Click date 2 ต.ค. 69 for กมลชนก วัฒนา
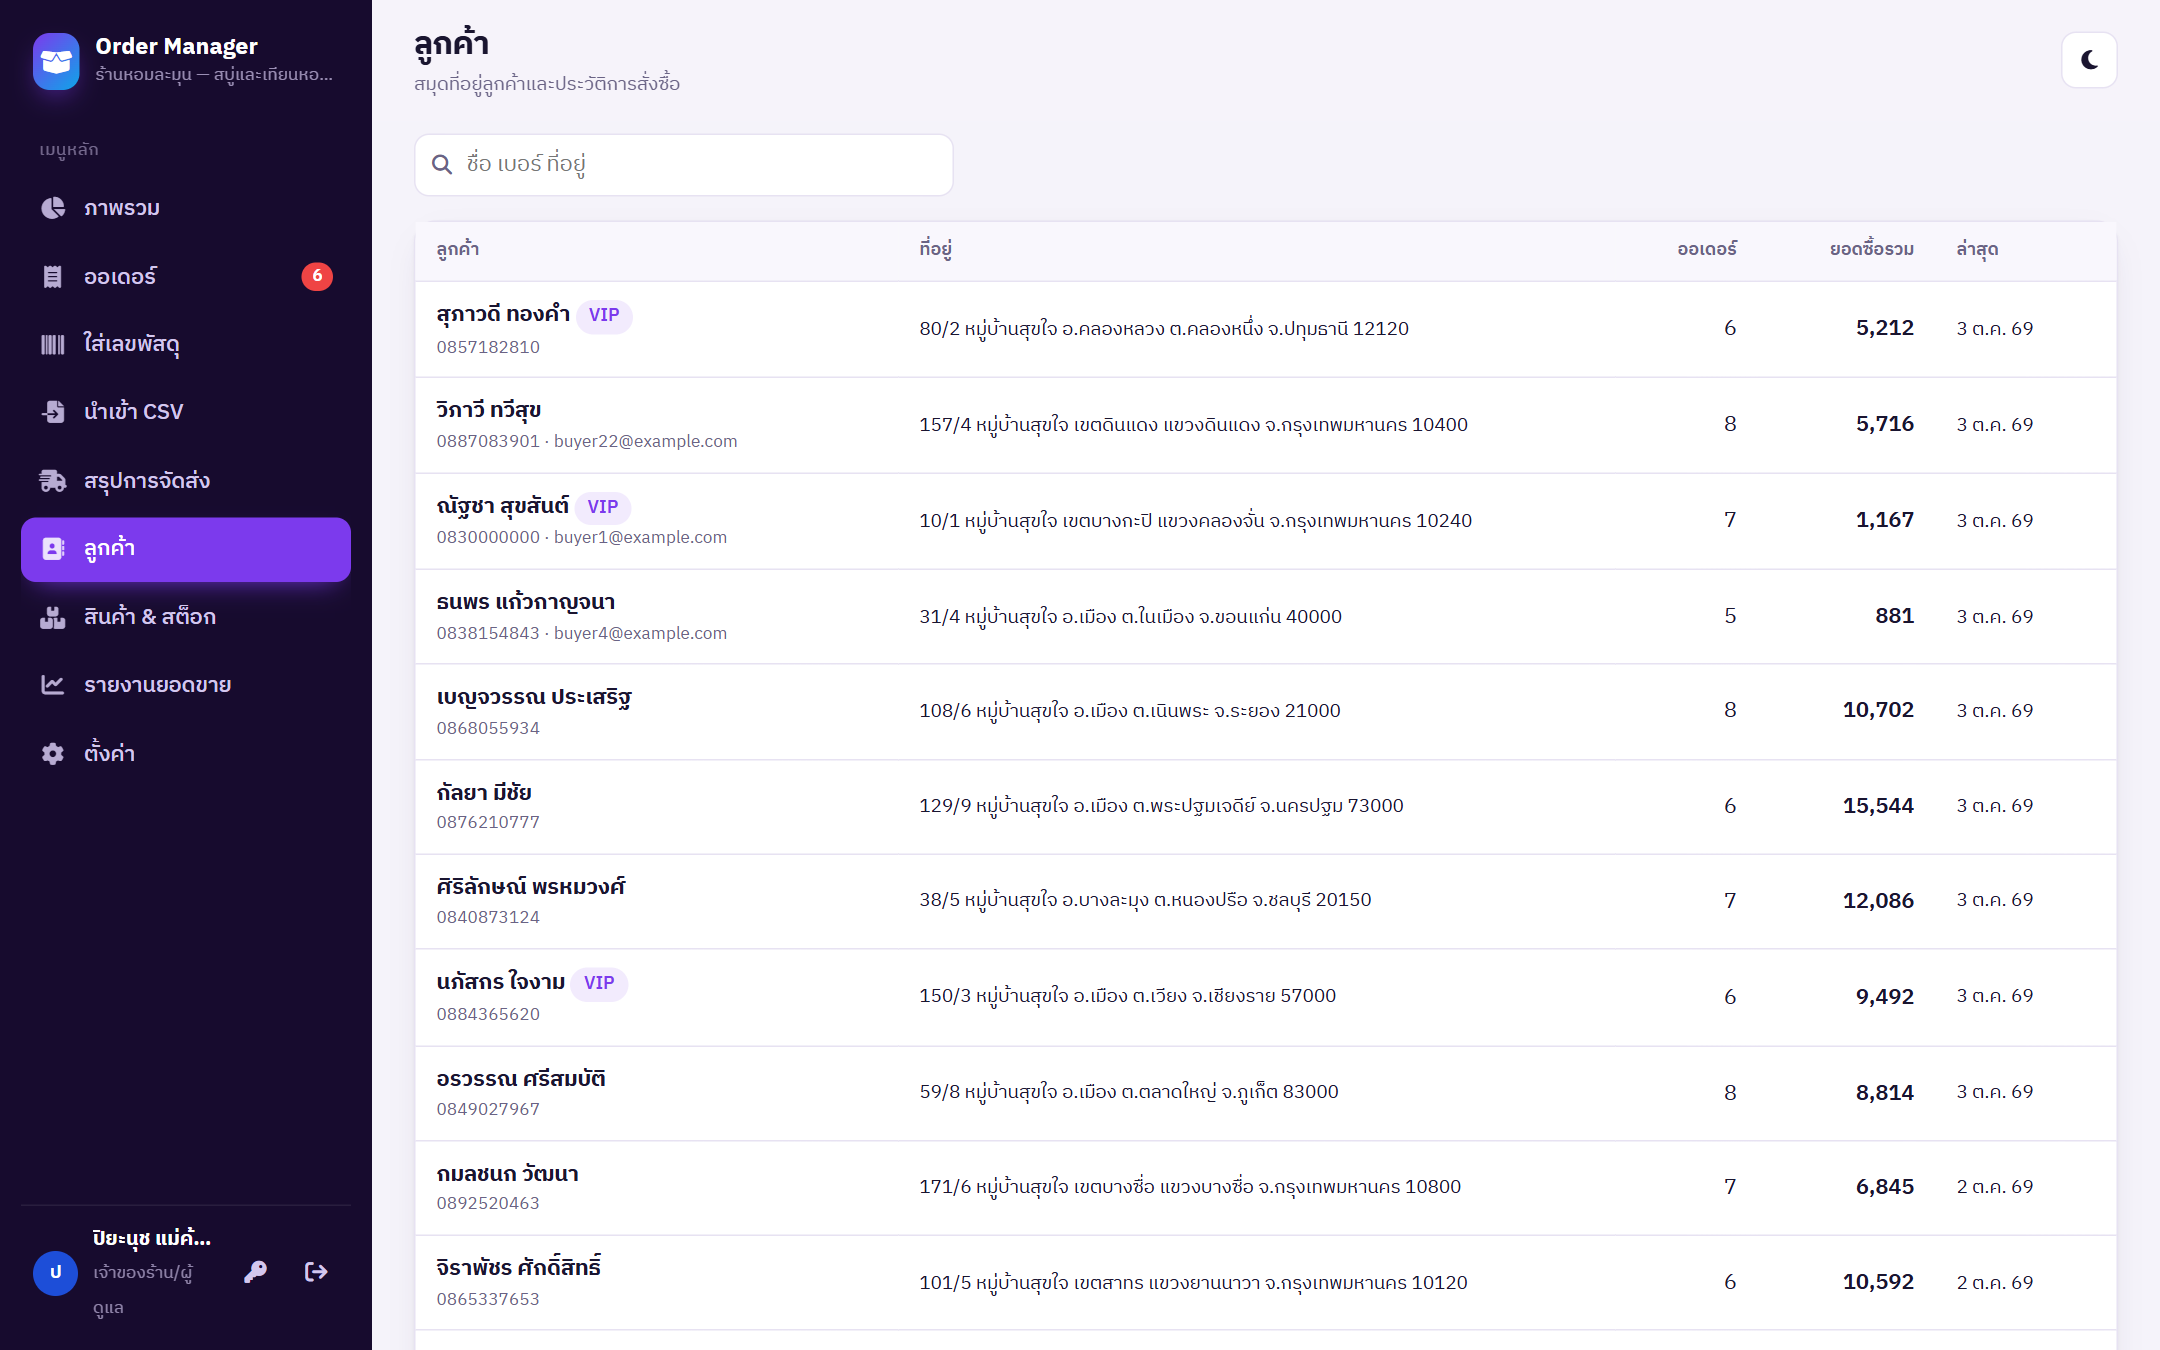The height and width of the screenshot is (1350, 2160). tap(1994, 1187)
